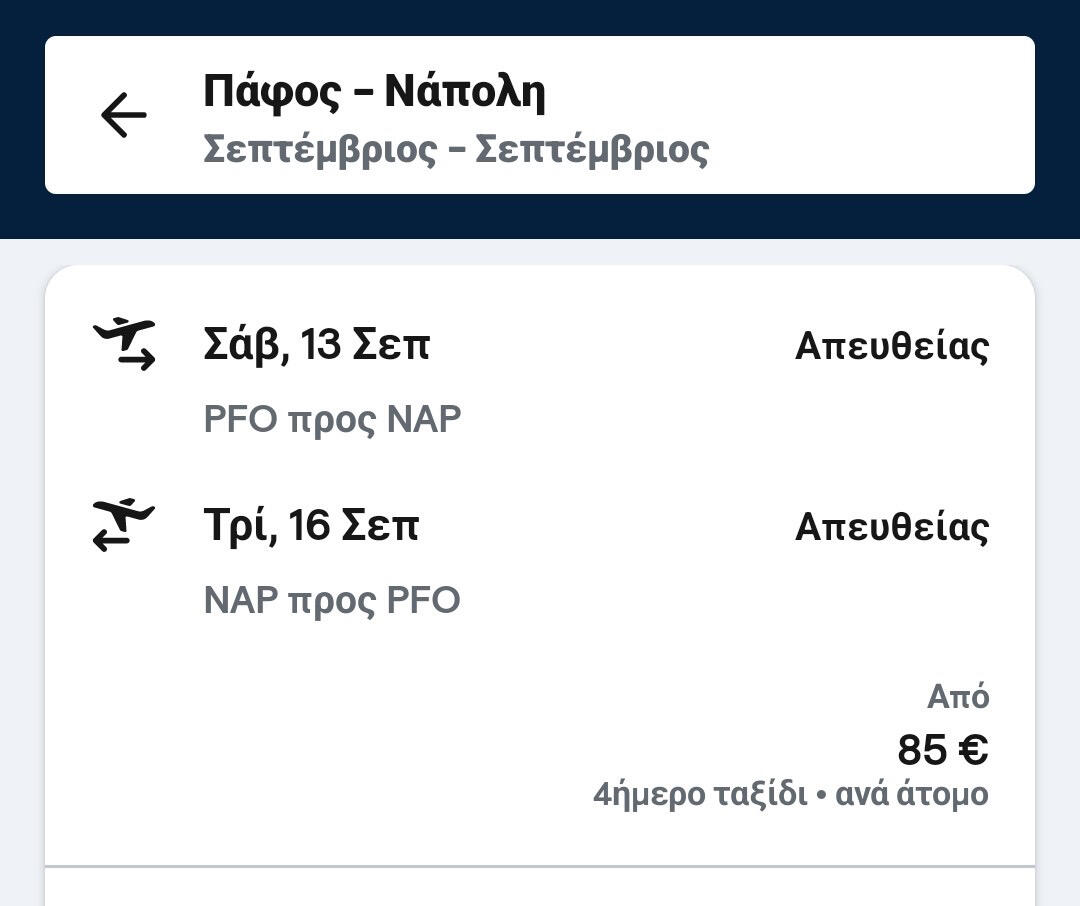Click the NAP προς PFO route text
The height and width of the screenshot is (906, 1080).
332,601
